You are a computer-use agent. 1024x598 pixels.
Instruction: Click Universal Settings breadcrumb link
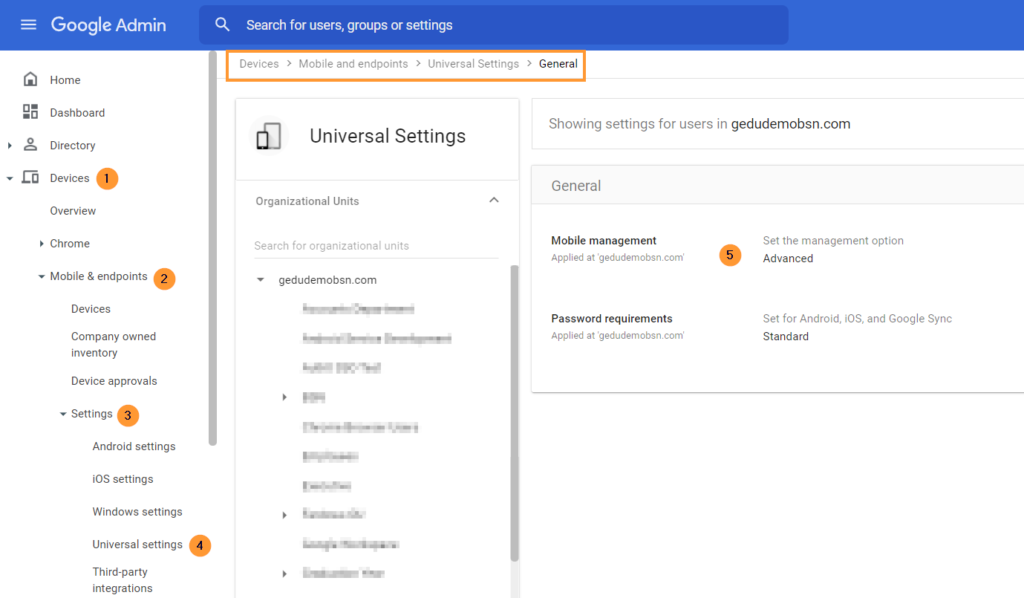pos(473,63)
